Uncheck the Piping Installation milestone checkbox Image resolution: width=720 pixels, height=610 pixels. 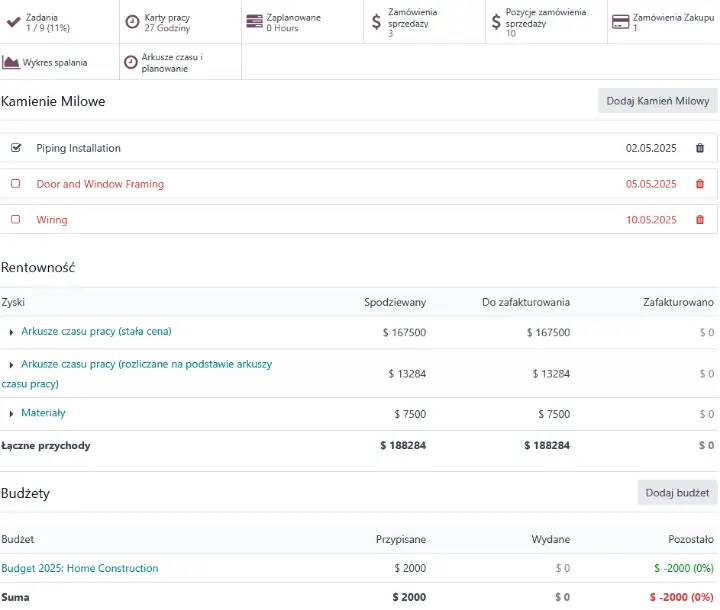16,147
